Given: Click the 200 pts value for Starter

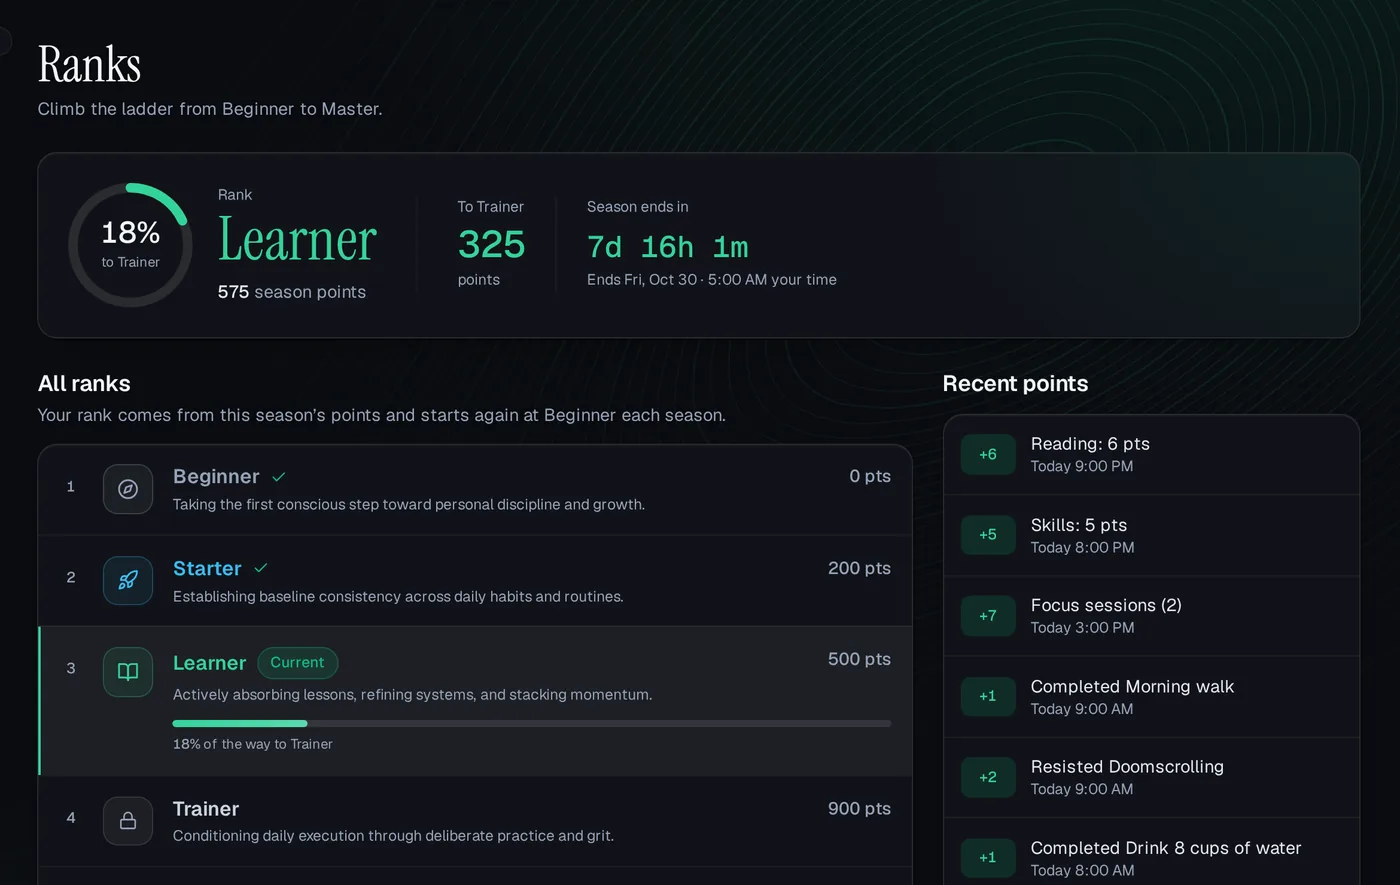Looking at the screenshot, I should [859, 568].
